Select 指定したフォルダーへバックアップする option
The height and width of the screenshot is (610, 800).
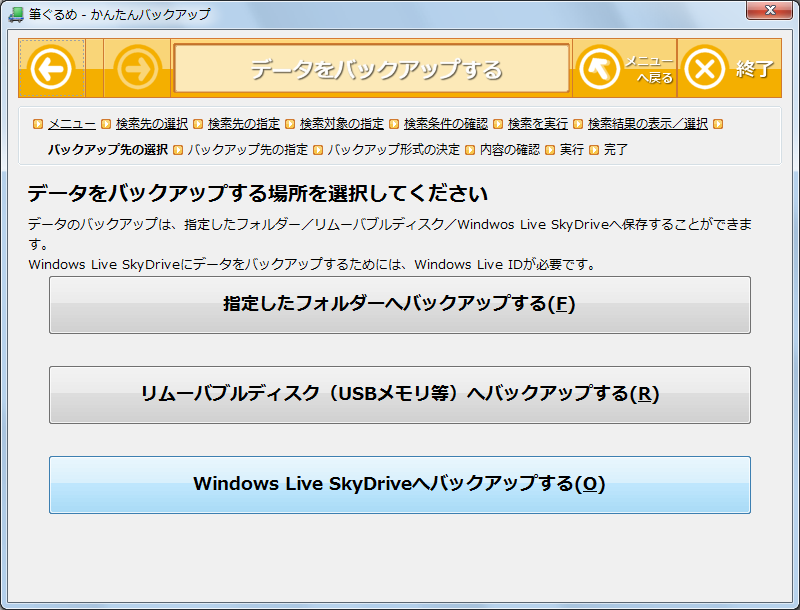tap(400, 305)
